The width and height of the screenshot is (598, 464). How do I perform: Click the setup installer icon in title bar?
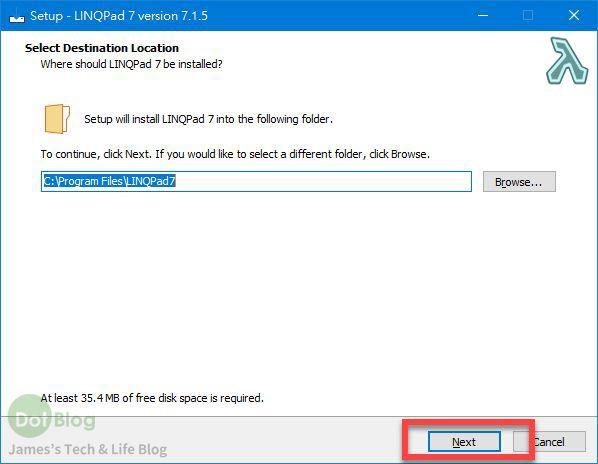17,16
